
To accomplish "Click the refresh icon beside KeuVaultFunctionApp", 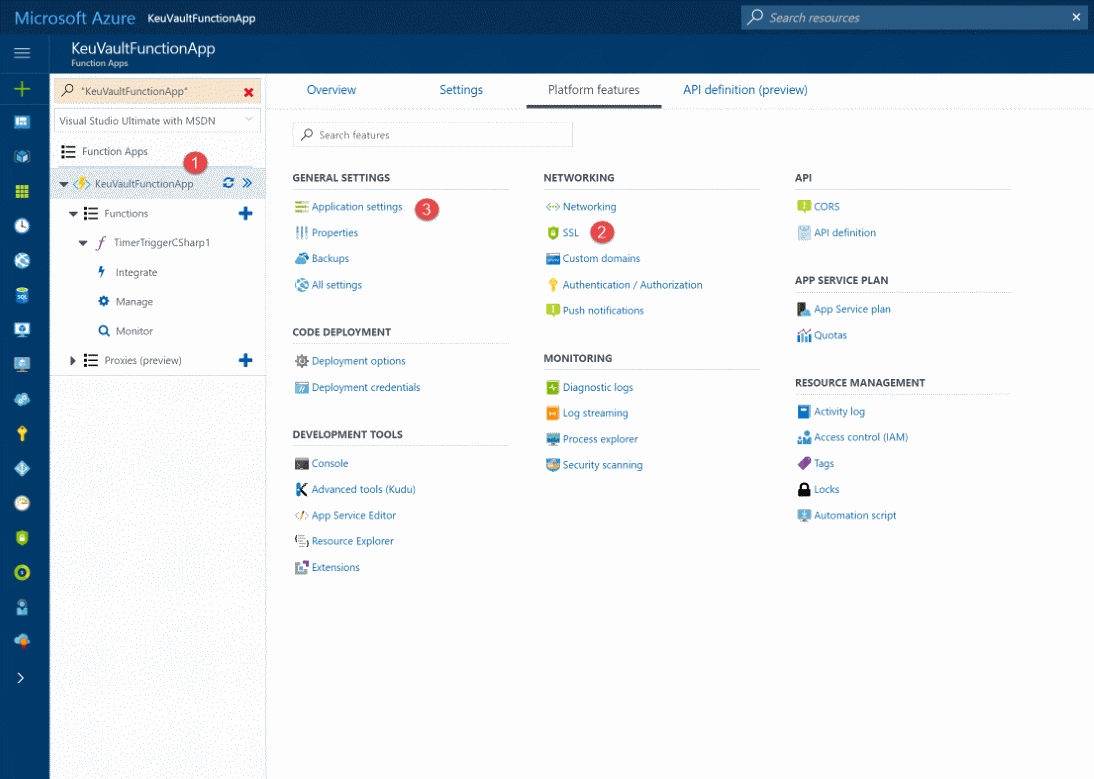I will pos(228,183).
